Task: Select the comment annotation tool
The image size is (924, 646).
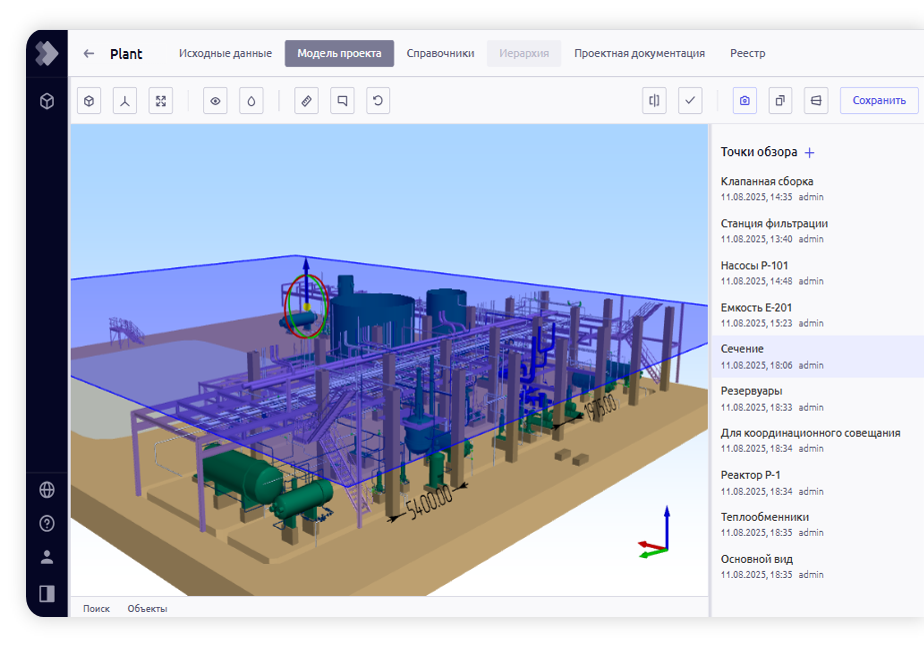Action: [342, 101]
